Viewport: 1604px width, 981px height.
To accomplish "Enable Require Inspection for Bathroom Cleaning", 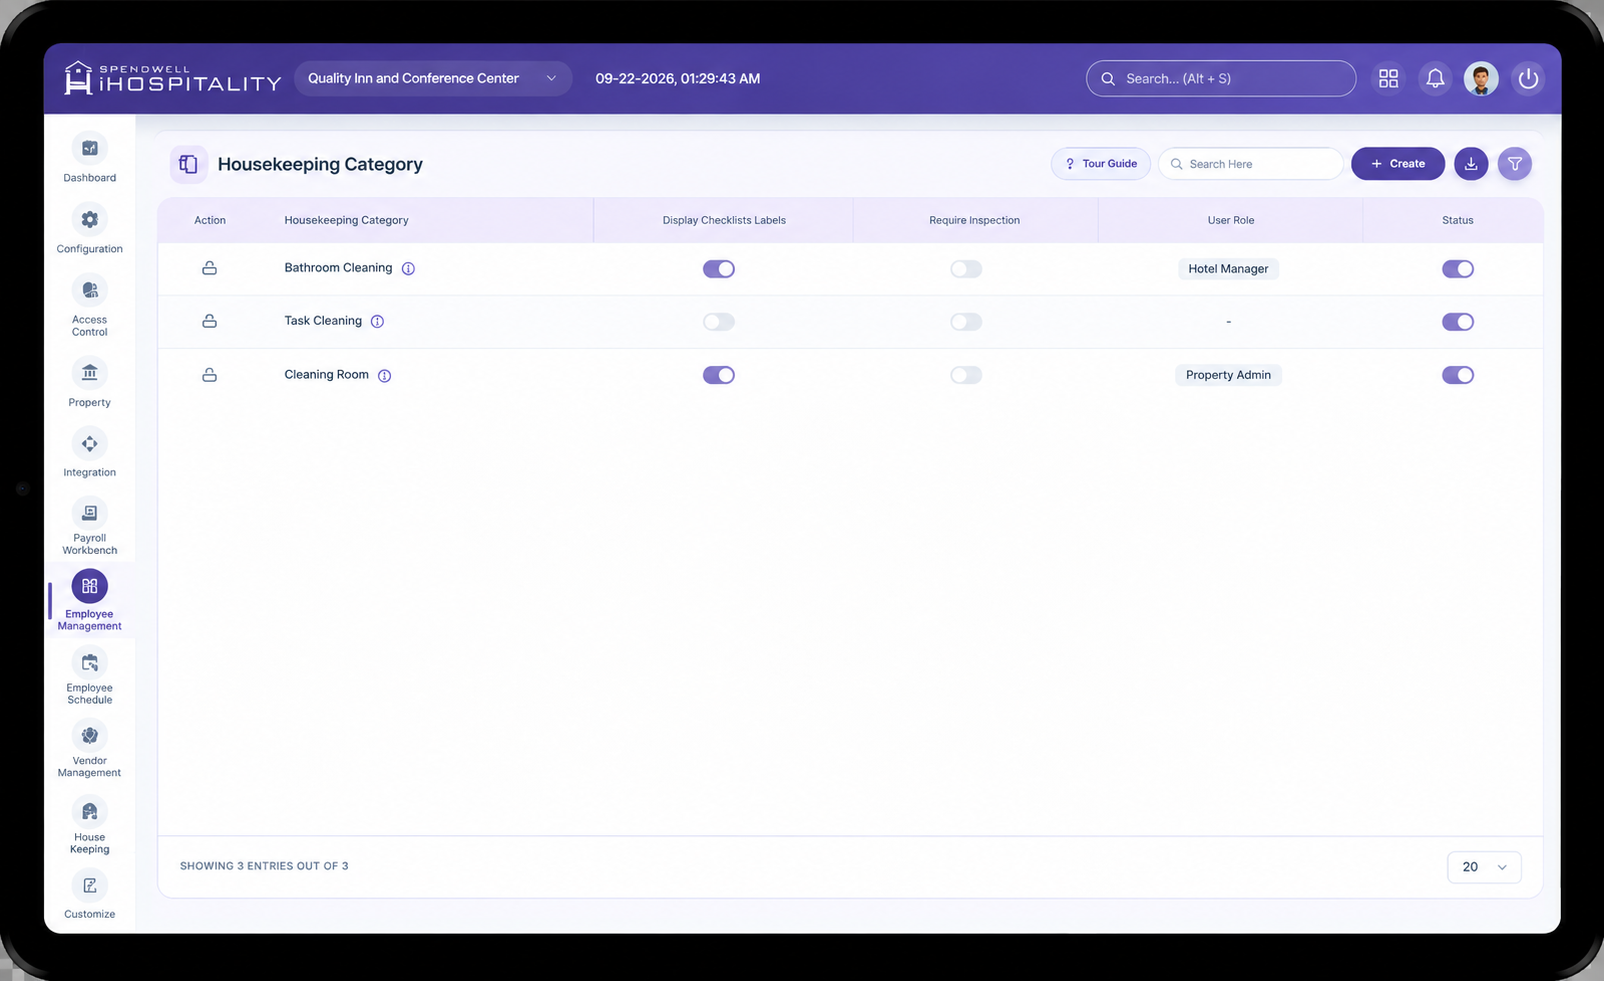I will 966,269.
